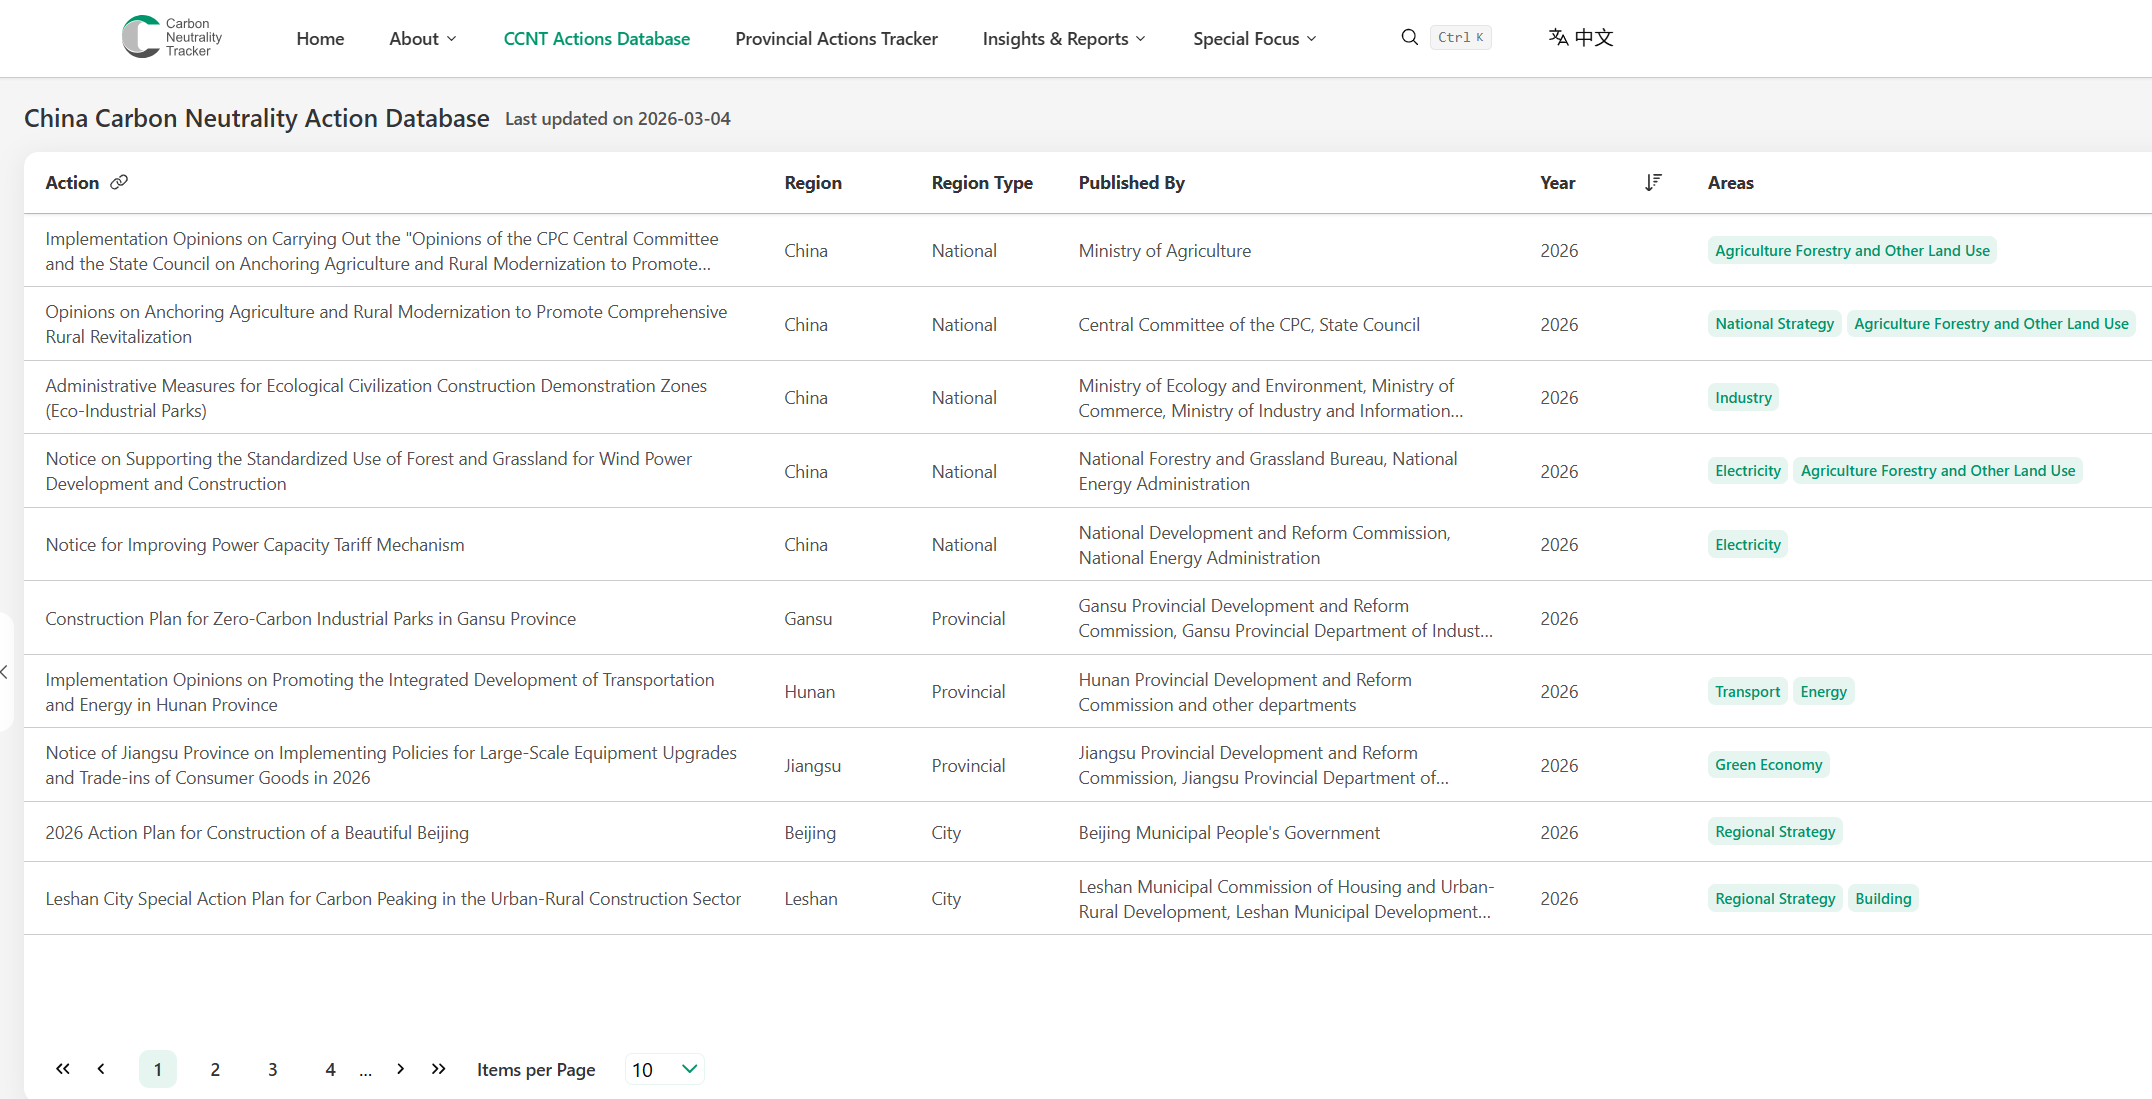The height and width of the screenshot is (1099, 2152).
Task: Open the Provincial Actions Tracker tab
Action: point(836,38)
